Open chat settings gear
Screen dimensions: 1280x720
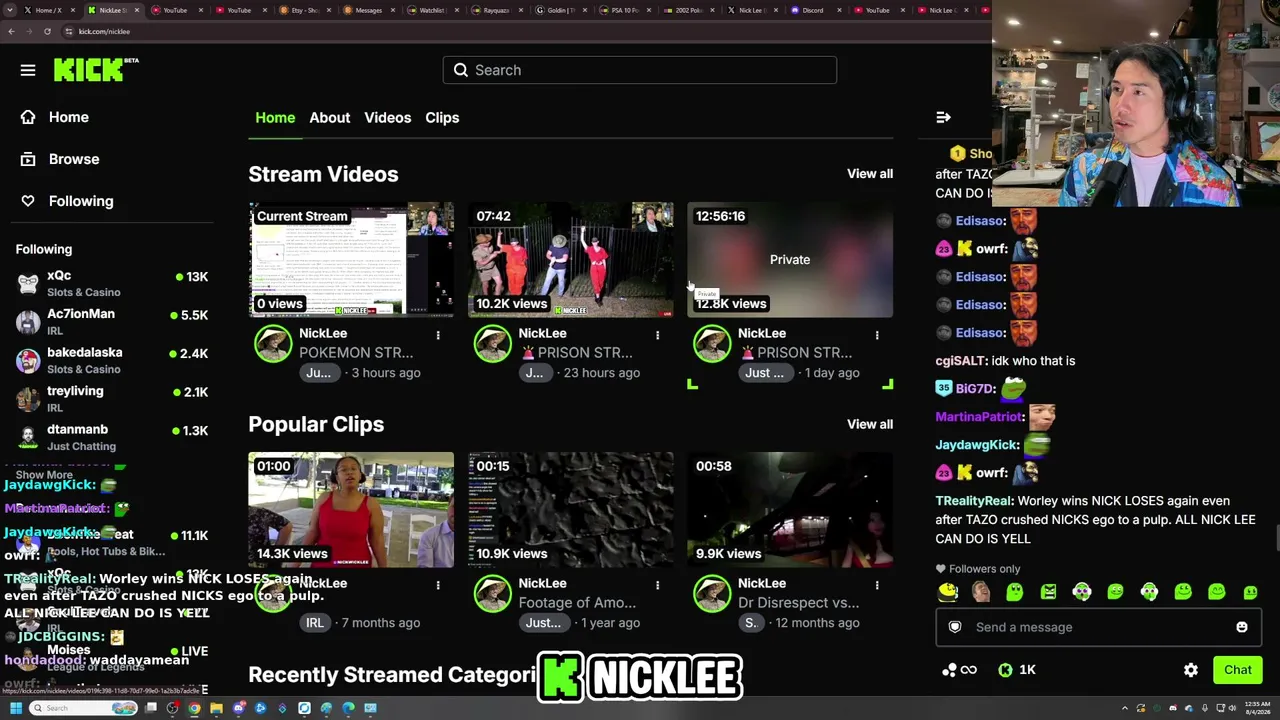(1191, 670)
